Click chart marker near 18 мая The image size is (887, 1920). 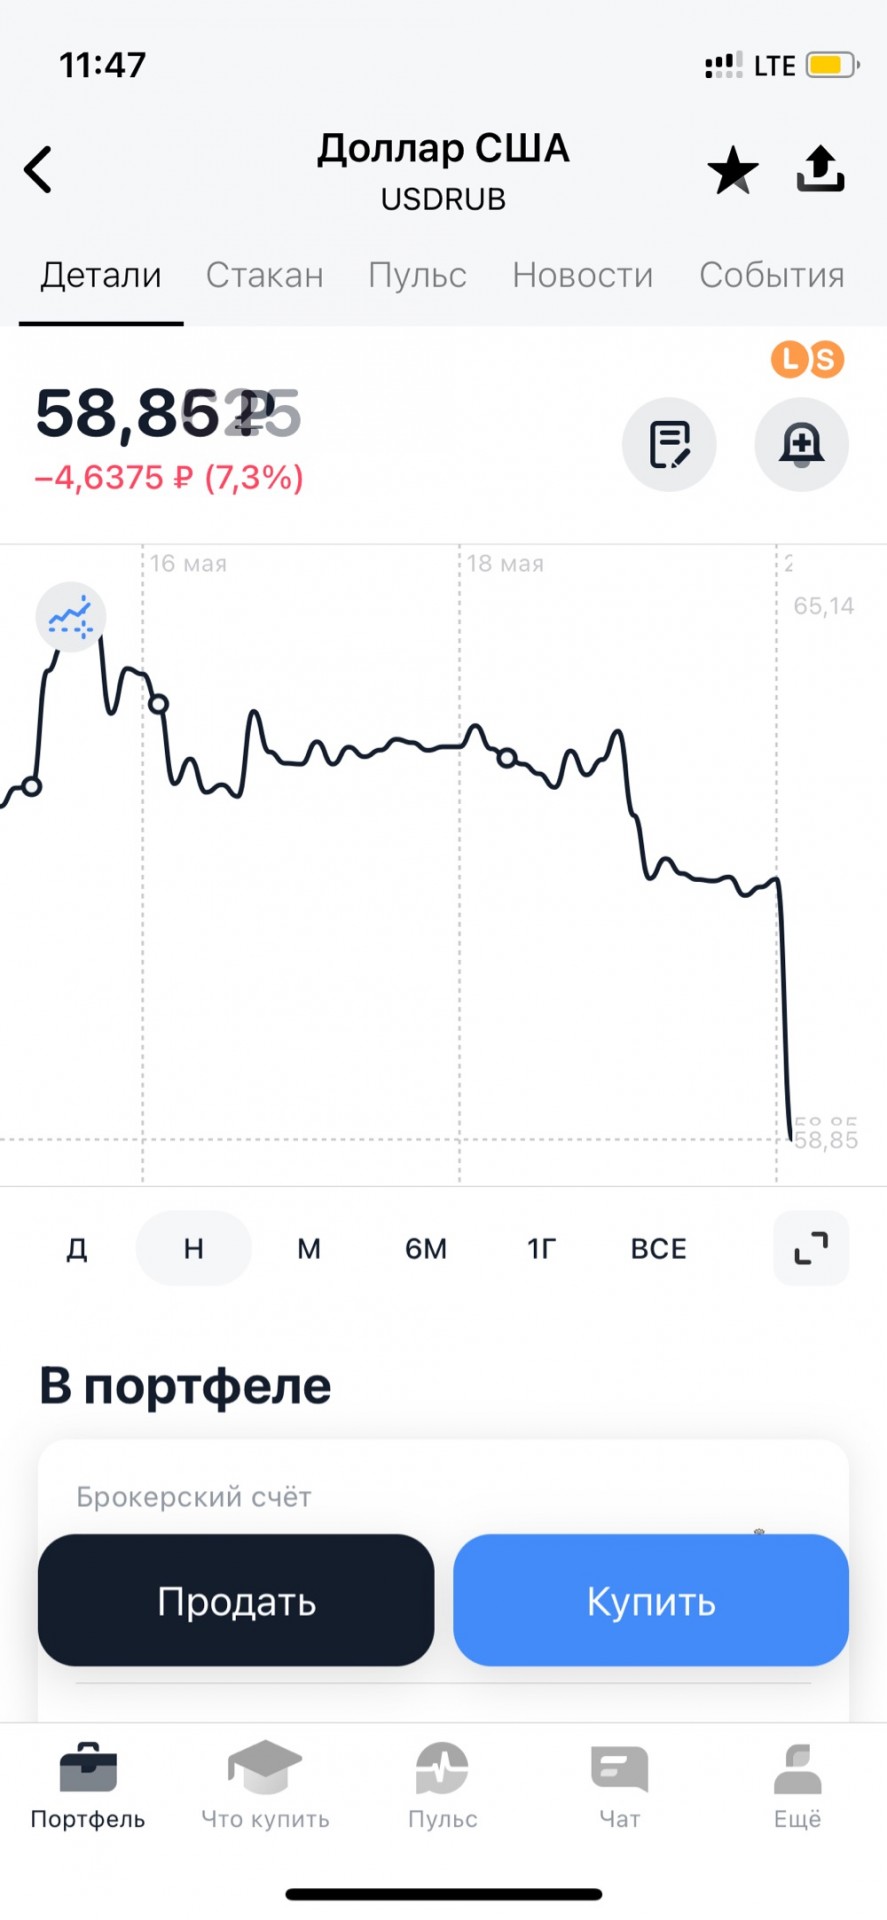pyautogui.click(x=507, y=758)
